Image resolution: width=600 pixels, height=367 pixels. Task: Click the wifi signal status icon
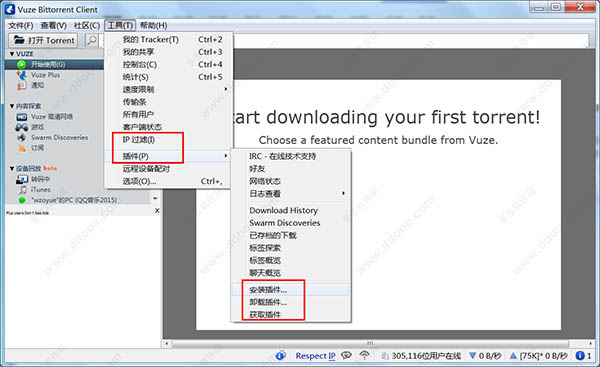coord(364,356)
